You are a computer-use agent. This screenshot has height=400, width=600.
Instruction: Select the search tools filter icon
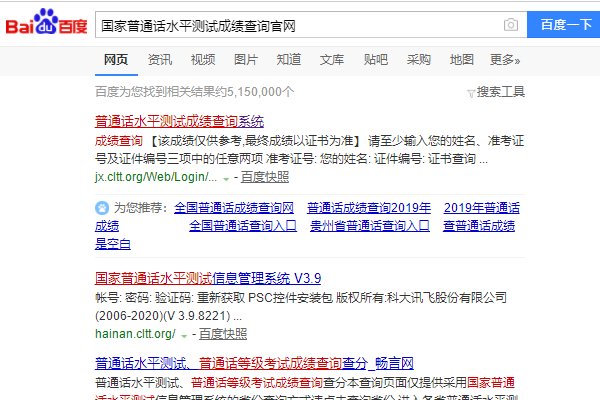coord(471,93)
